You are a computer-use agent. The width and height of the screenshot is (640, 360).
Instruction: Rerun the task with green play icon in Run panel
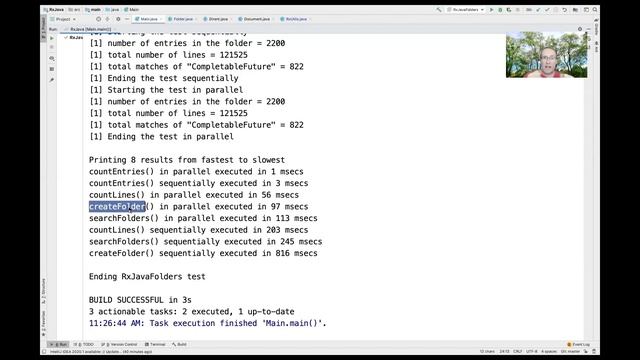tap(52, 38)
